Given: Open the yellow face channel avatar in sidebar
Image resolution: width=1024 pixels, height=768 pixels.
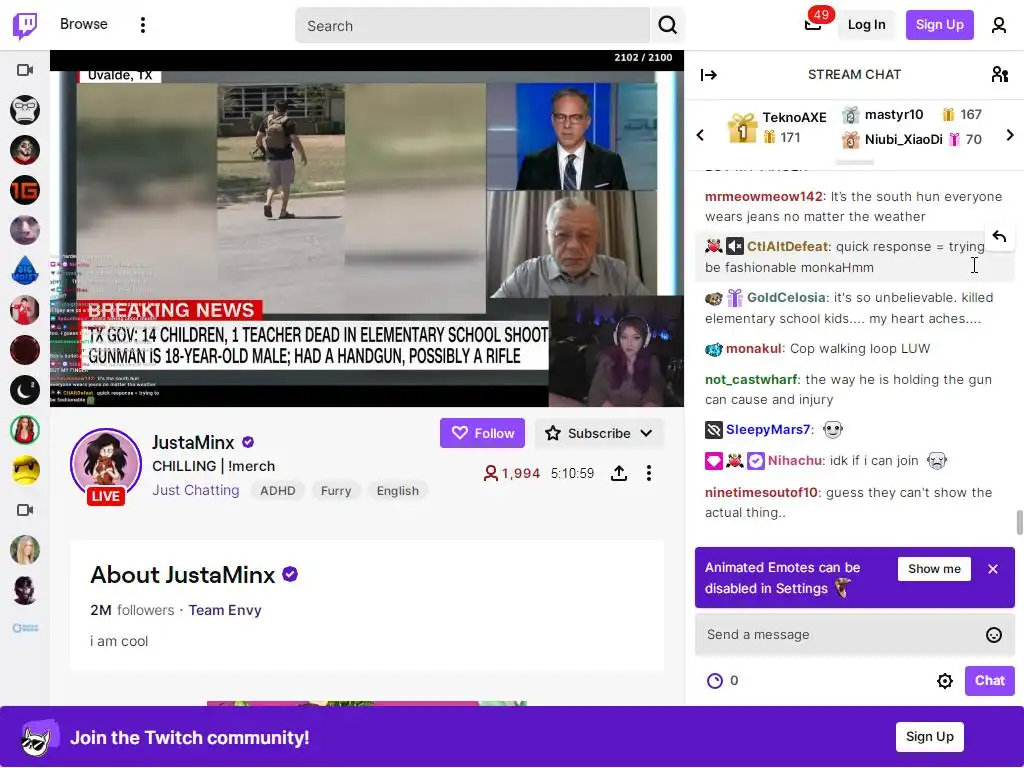Looking at the screenshot, I should [25, 470].
